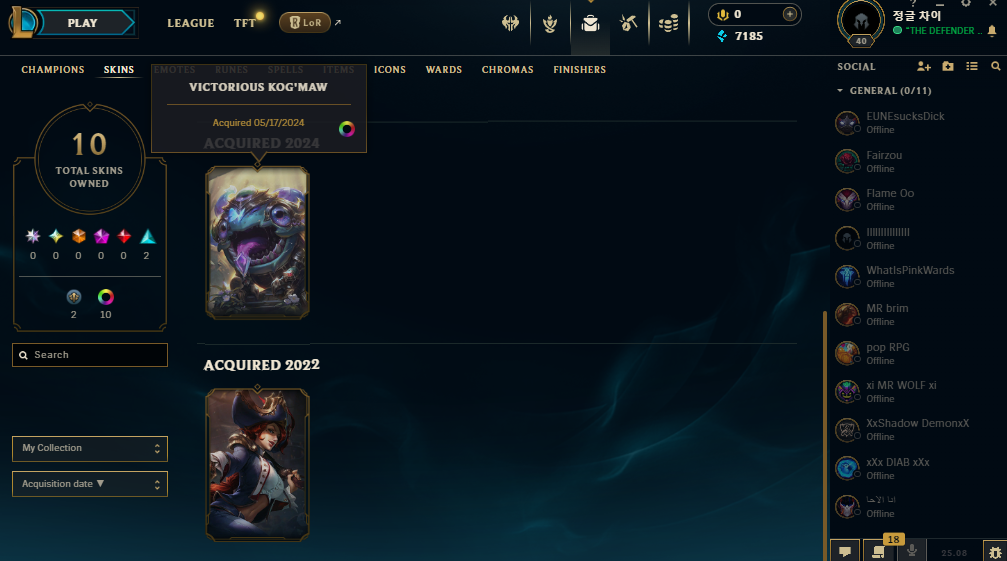Open the friends list search magnifier icon
This screenshot has height=561, width=1007.
coord(995,66)
